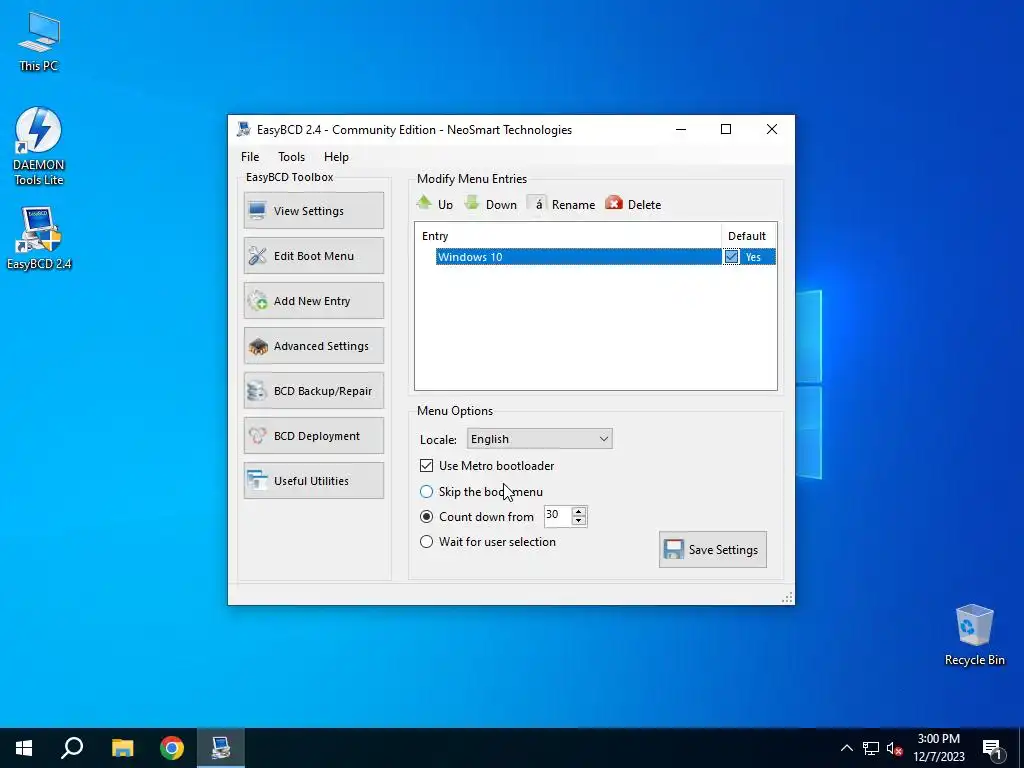Click Save Settings button

click(x=712, y=549)
